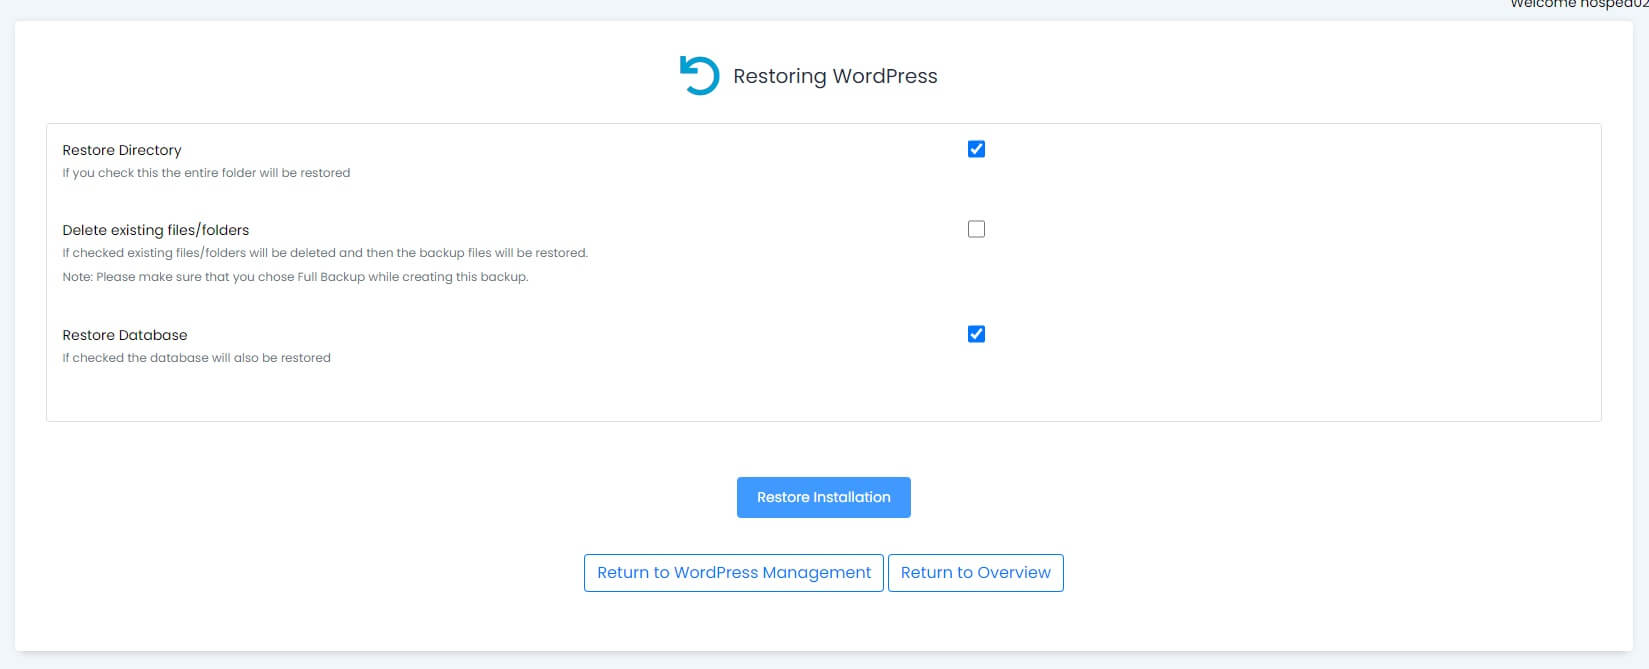The height and width of the screenshot is (669, 1649).
Task: Uncheck the Restore Directory checkbox
Action: [976, 149]
